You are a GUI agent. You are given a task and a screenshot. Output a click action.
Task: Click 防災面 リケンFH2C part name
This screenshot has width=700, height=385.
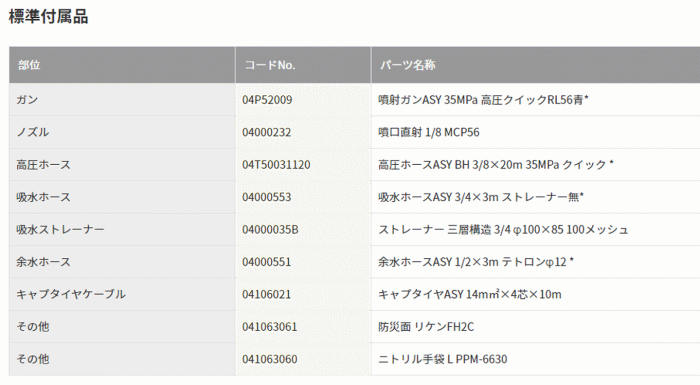point(426,326)
